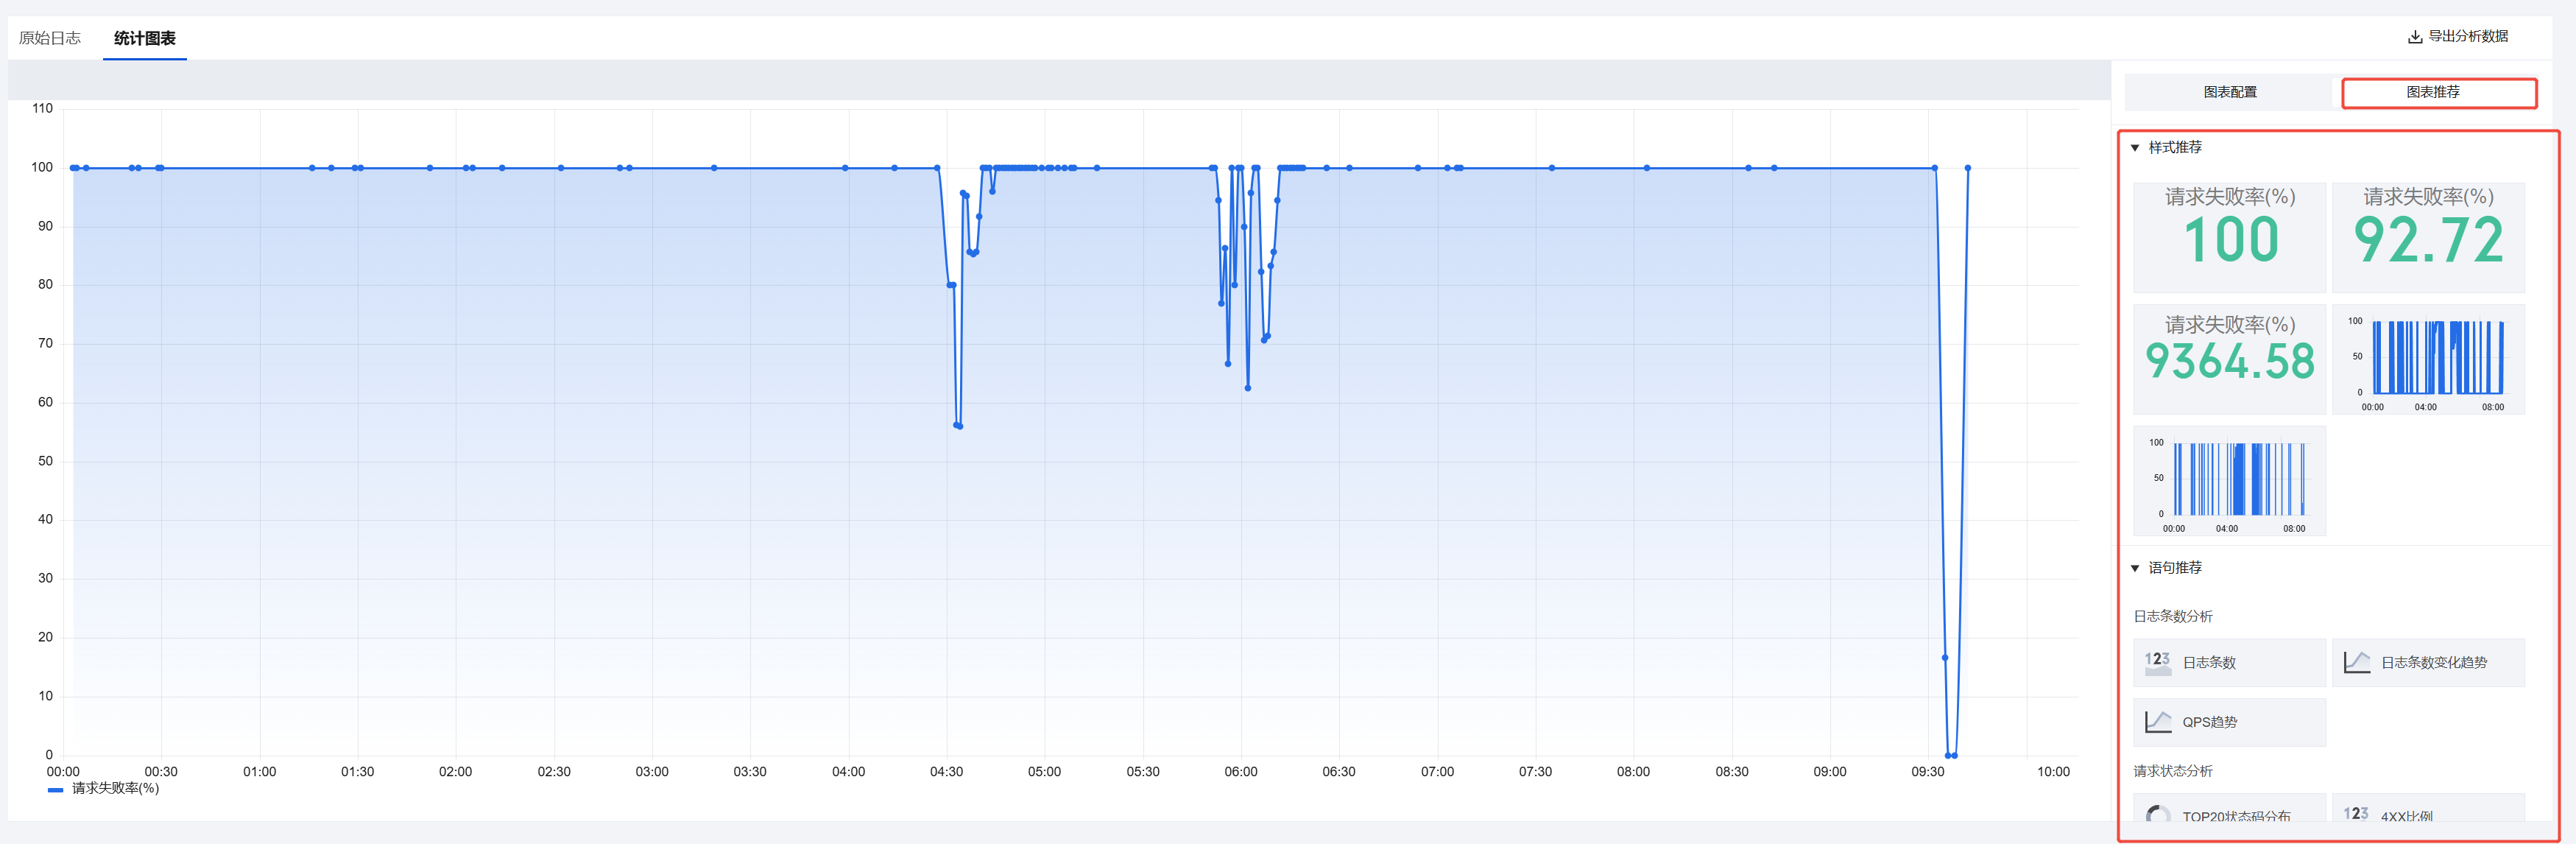Collapse the 样式推荐 section

pyautogui.click(x=2135, y=148)
